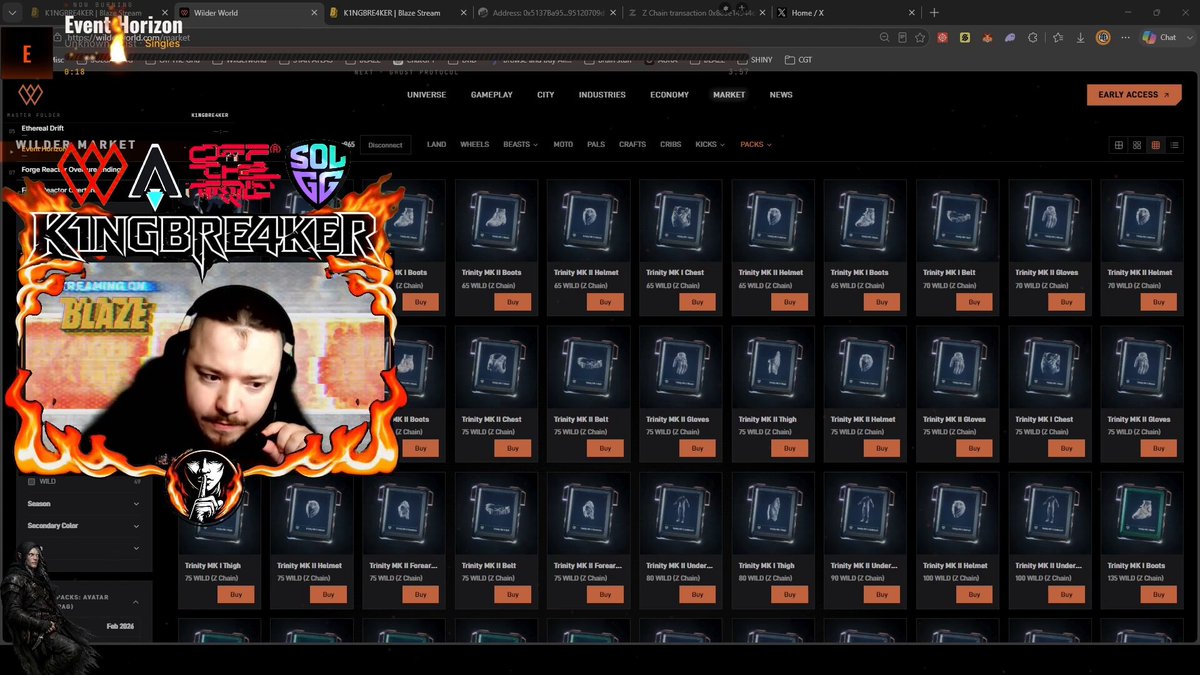Click the highlighted dense grid view icon
The height and width of the screenshot is (675, 1200).
tap(1156, 145)
